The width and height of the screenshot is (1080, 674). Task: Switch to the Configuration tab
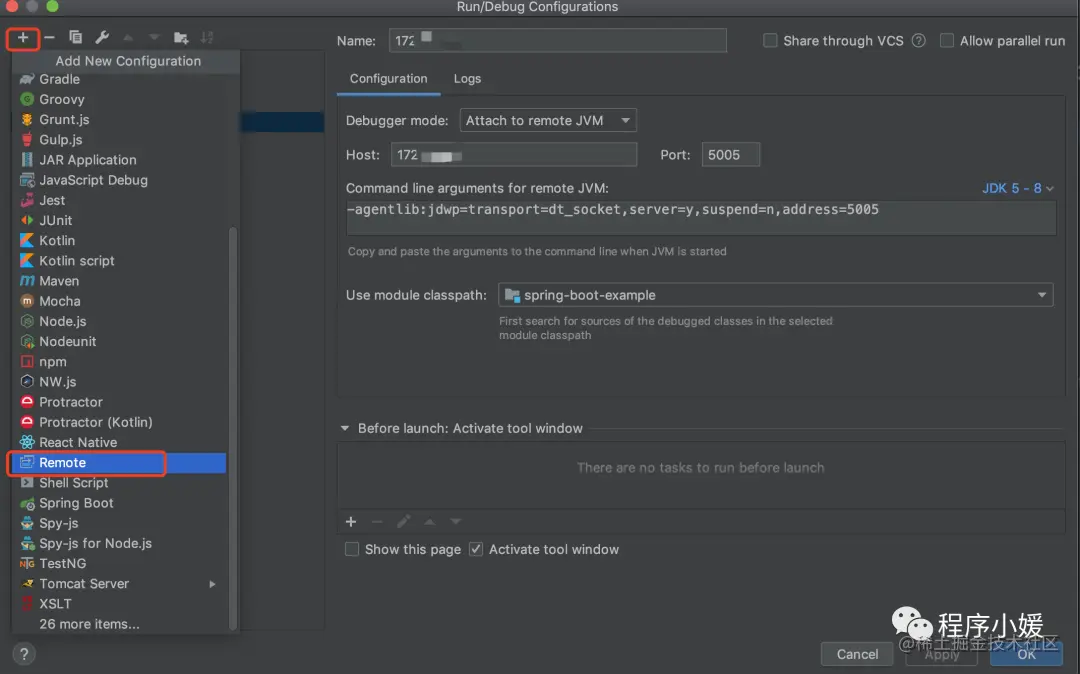388,78
